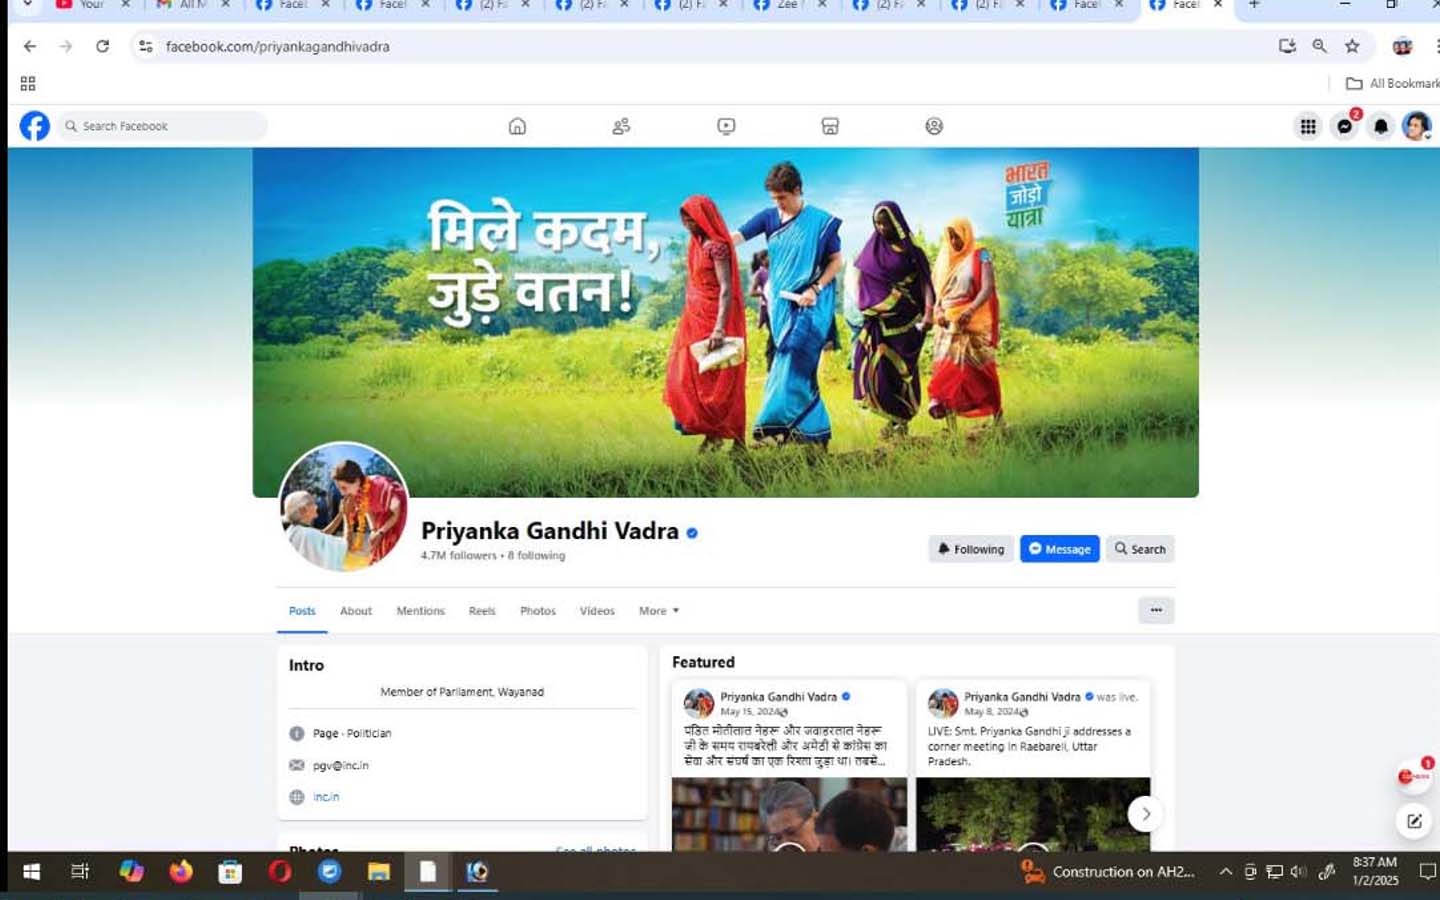Switch to the Mentions tab
Screen dimensions: 1440x900
[x=420, y=611]
